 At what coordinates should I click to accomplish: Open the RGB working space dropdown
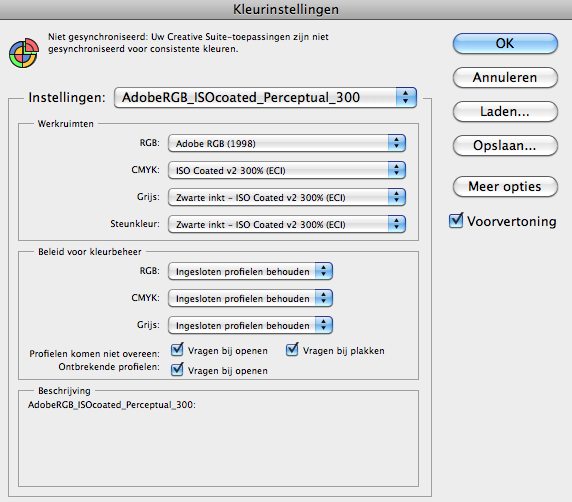(x=287, y=143)
